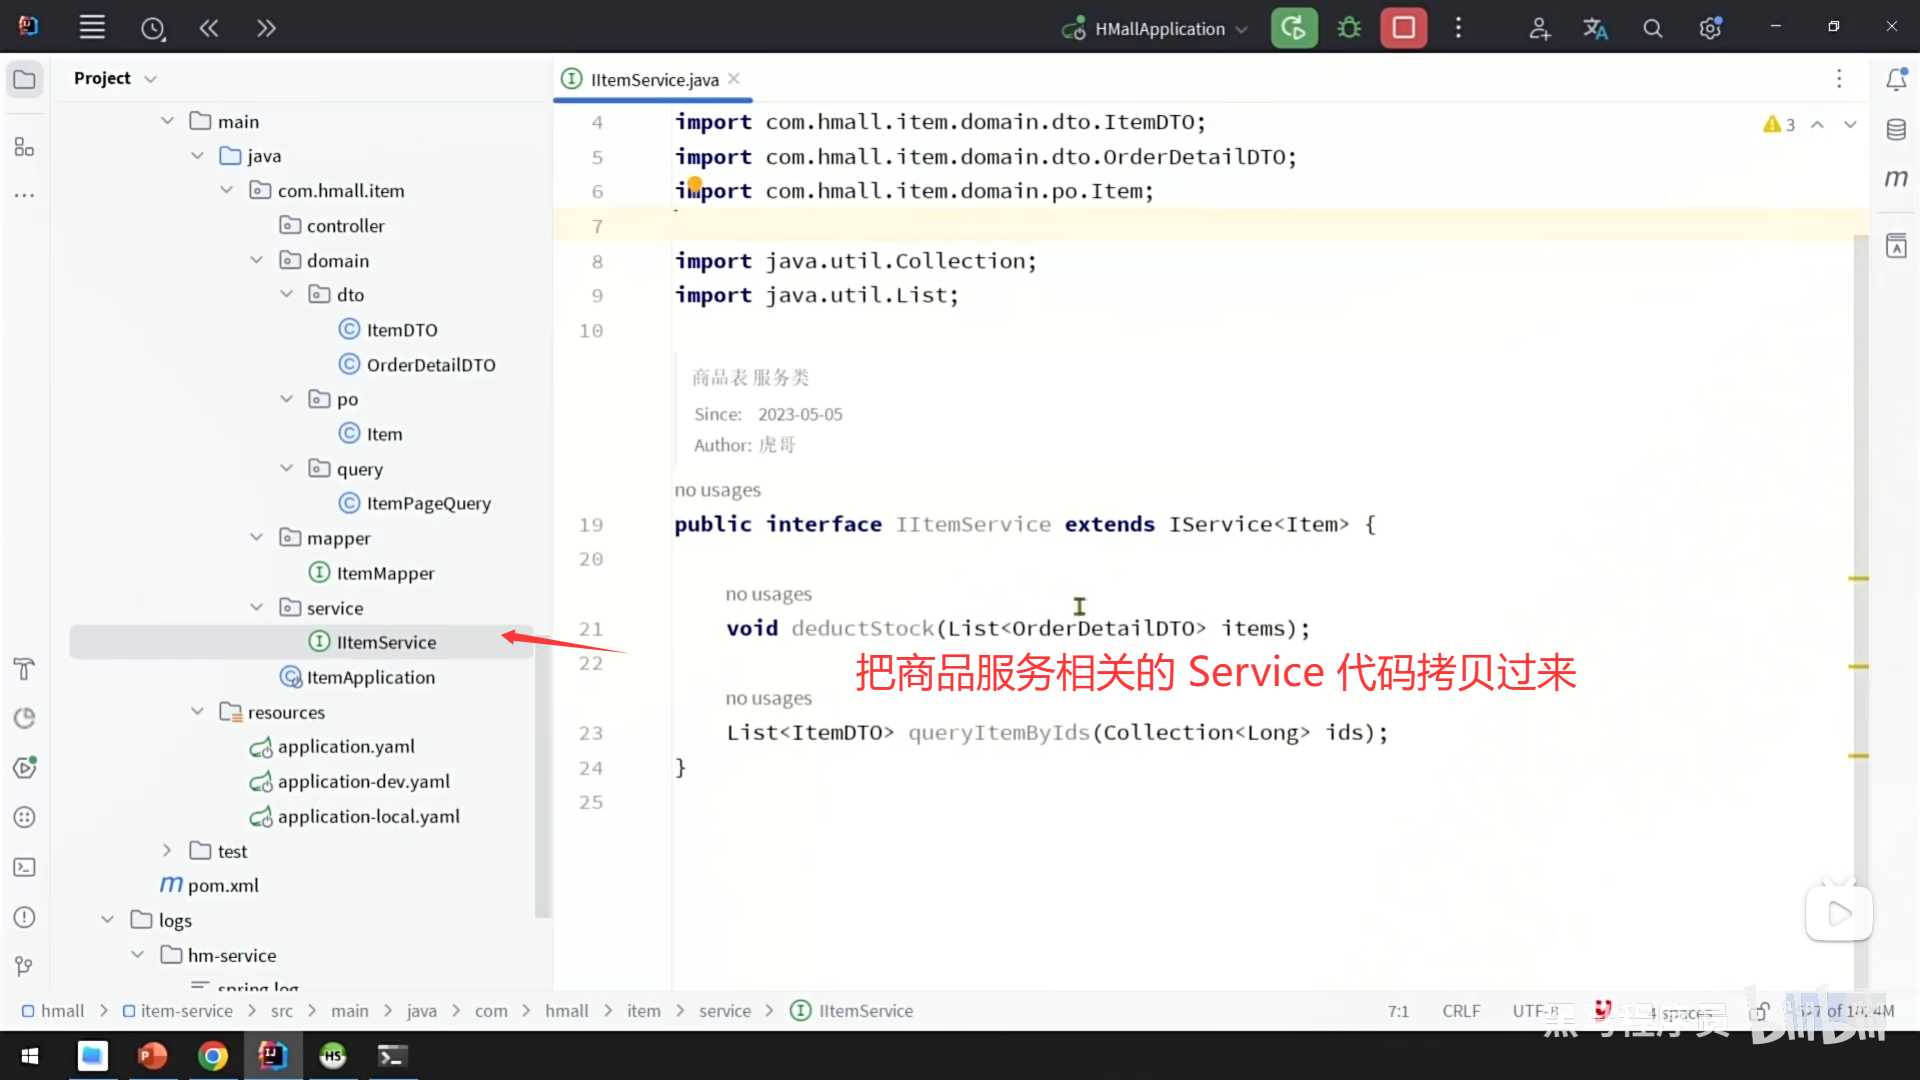This screenshot has height=1080, width=1920.
Task: Open the Notifications bell panel
Action: 1896,79
